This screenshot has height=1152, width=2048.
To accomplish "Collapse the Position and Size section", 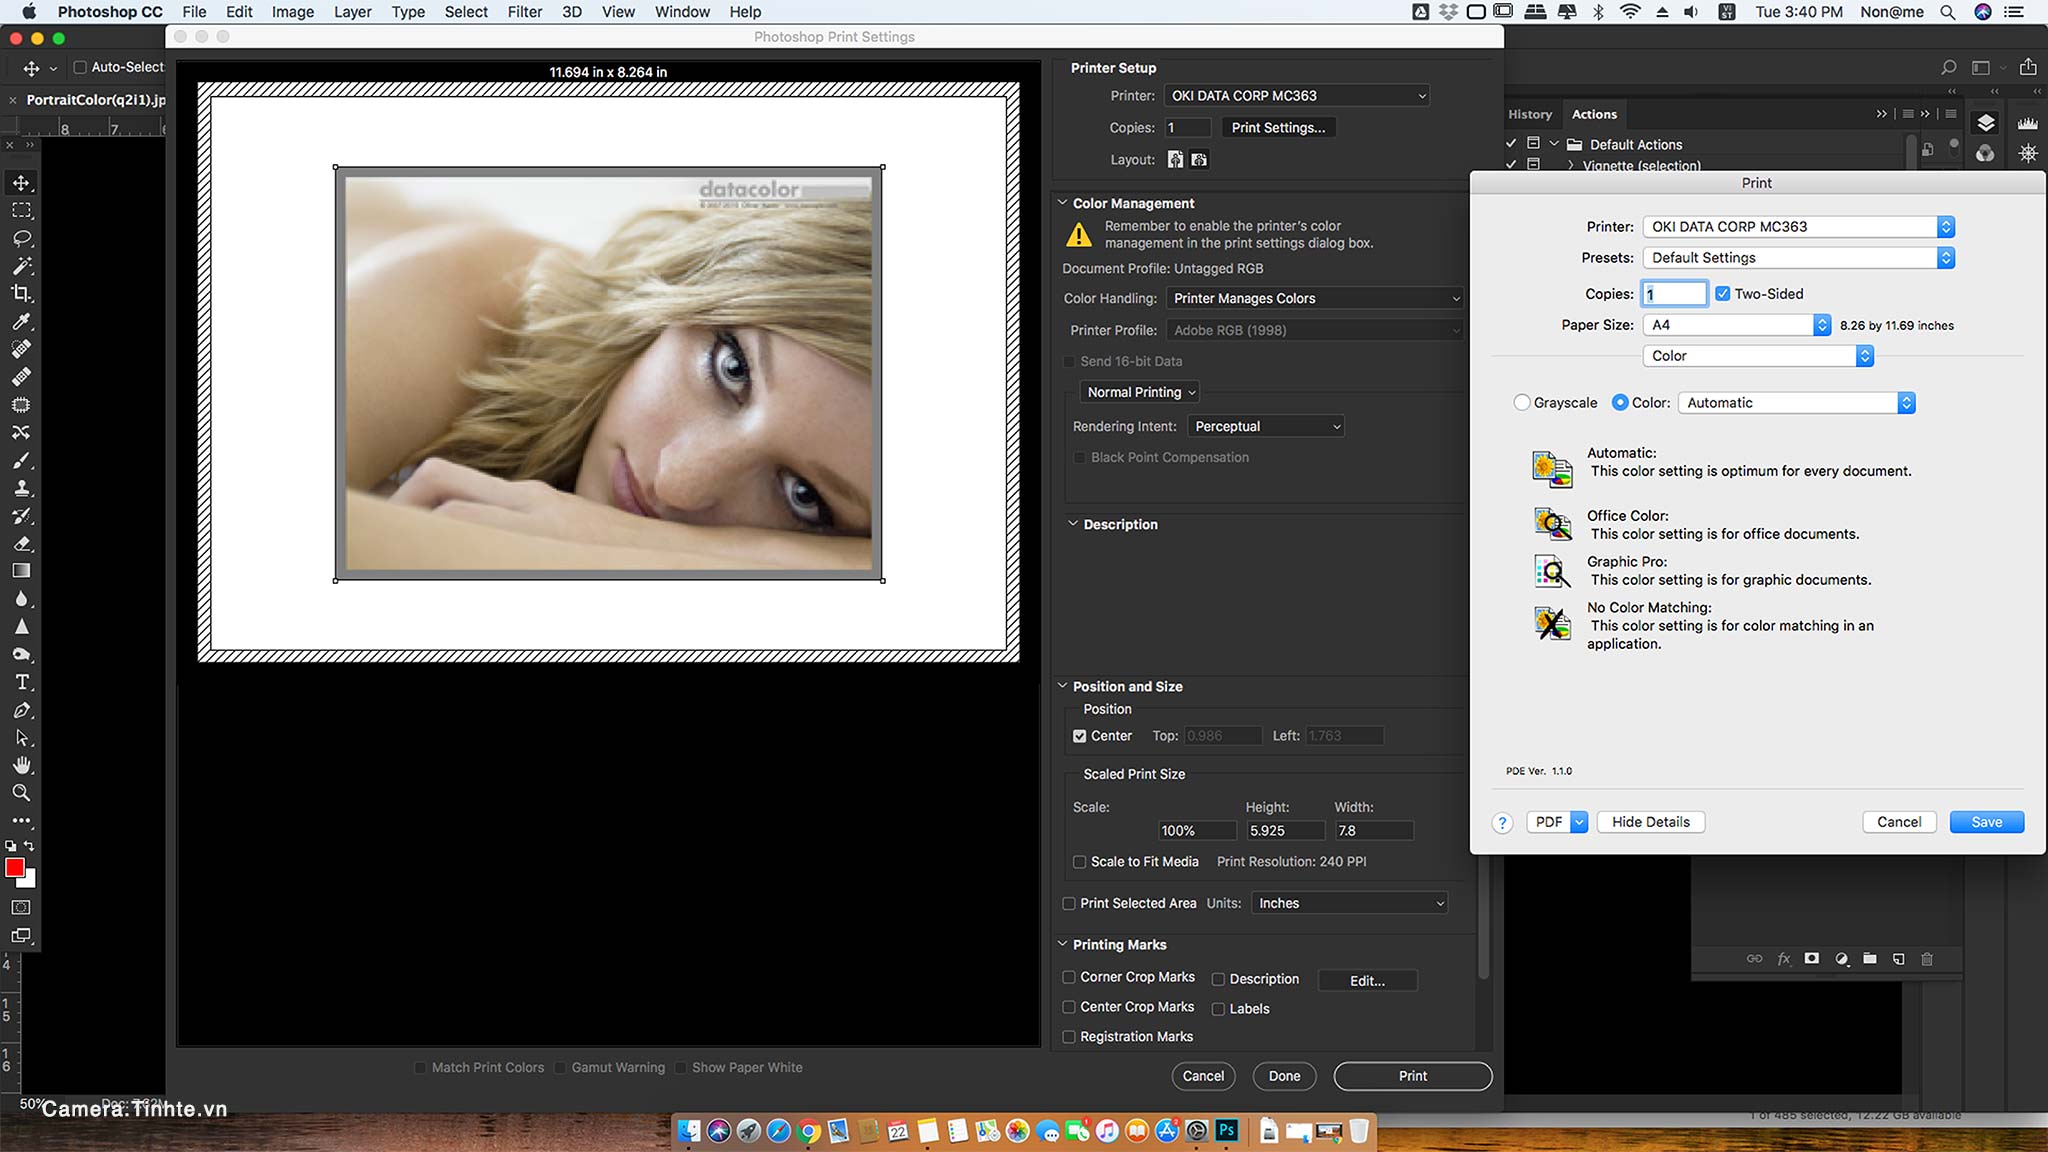I will pos(1063,685).
